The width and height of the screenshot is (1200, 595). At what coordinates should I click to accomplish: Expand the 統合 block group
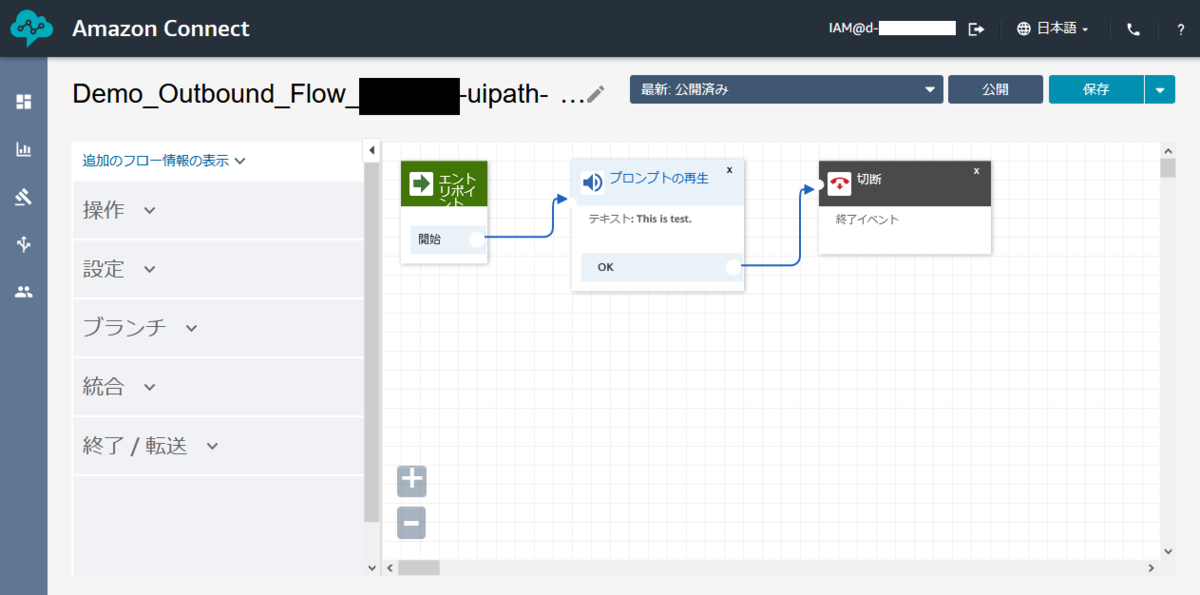[219, 386]
